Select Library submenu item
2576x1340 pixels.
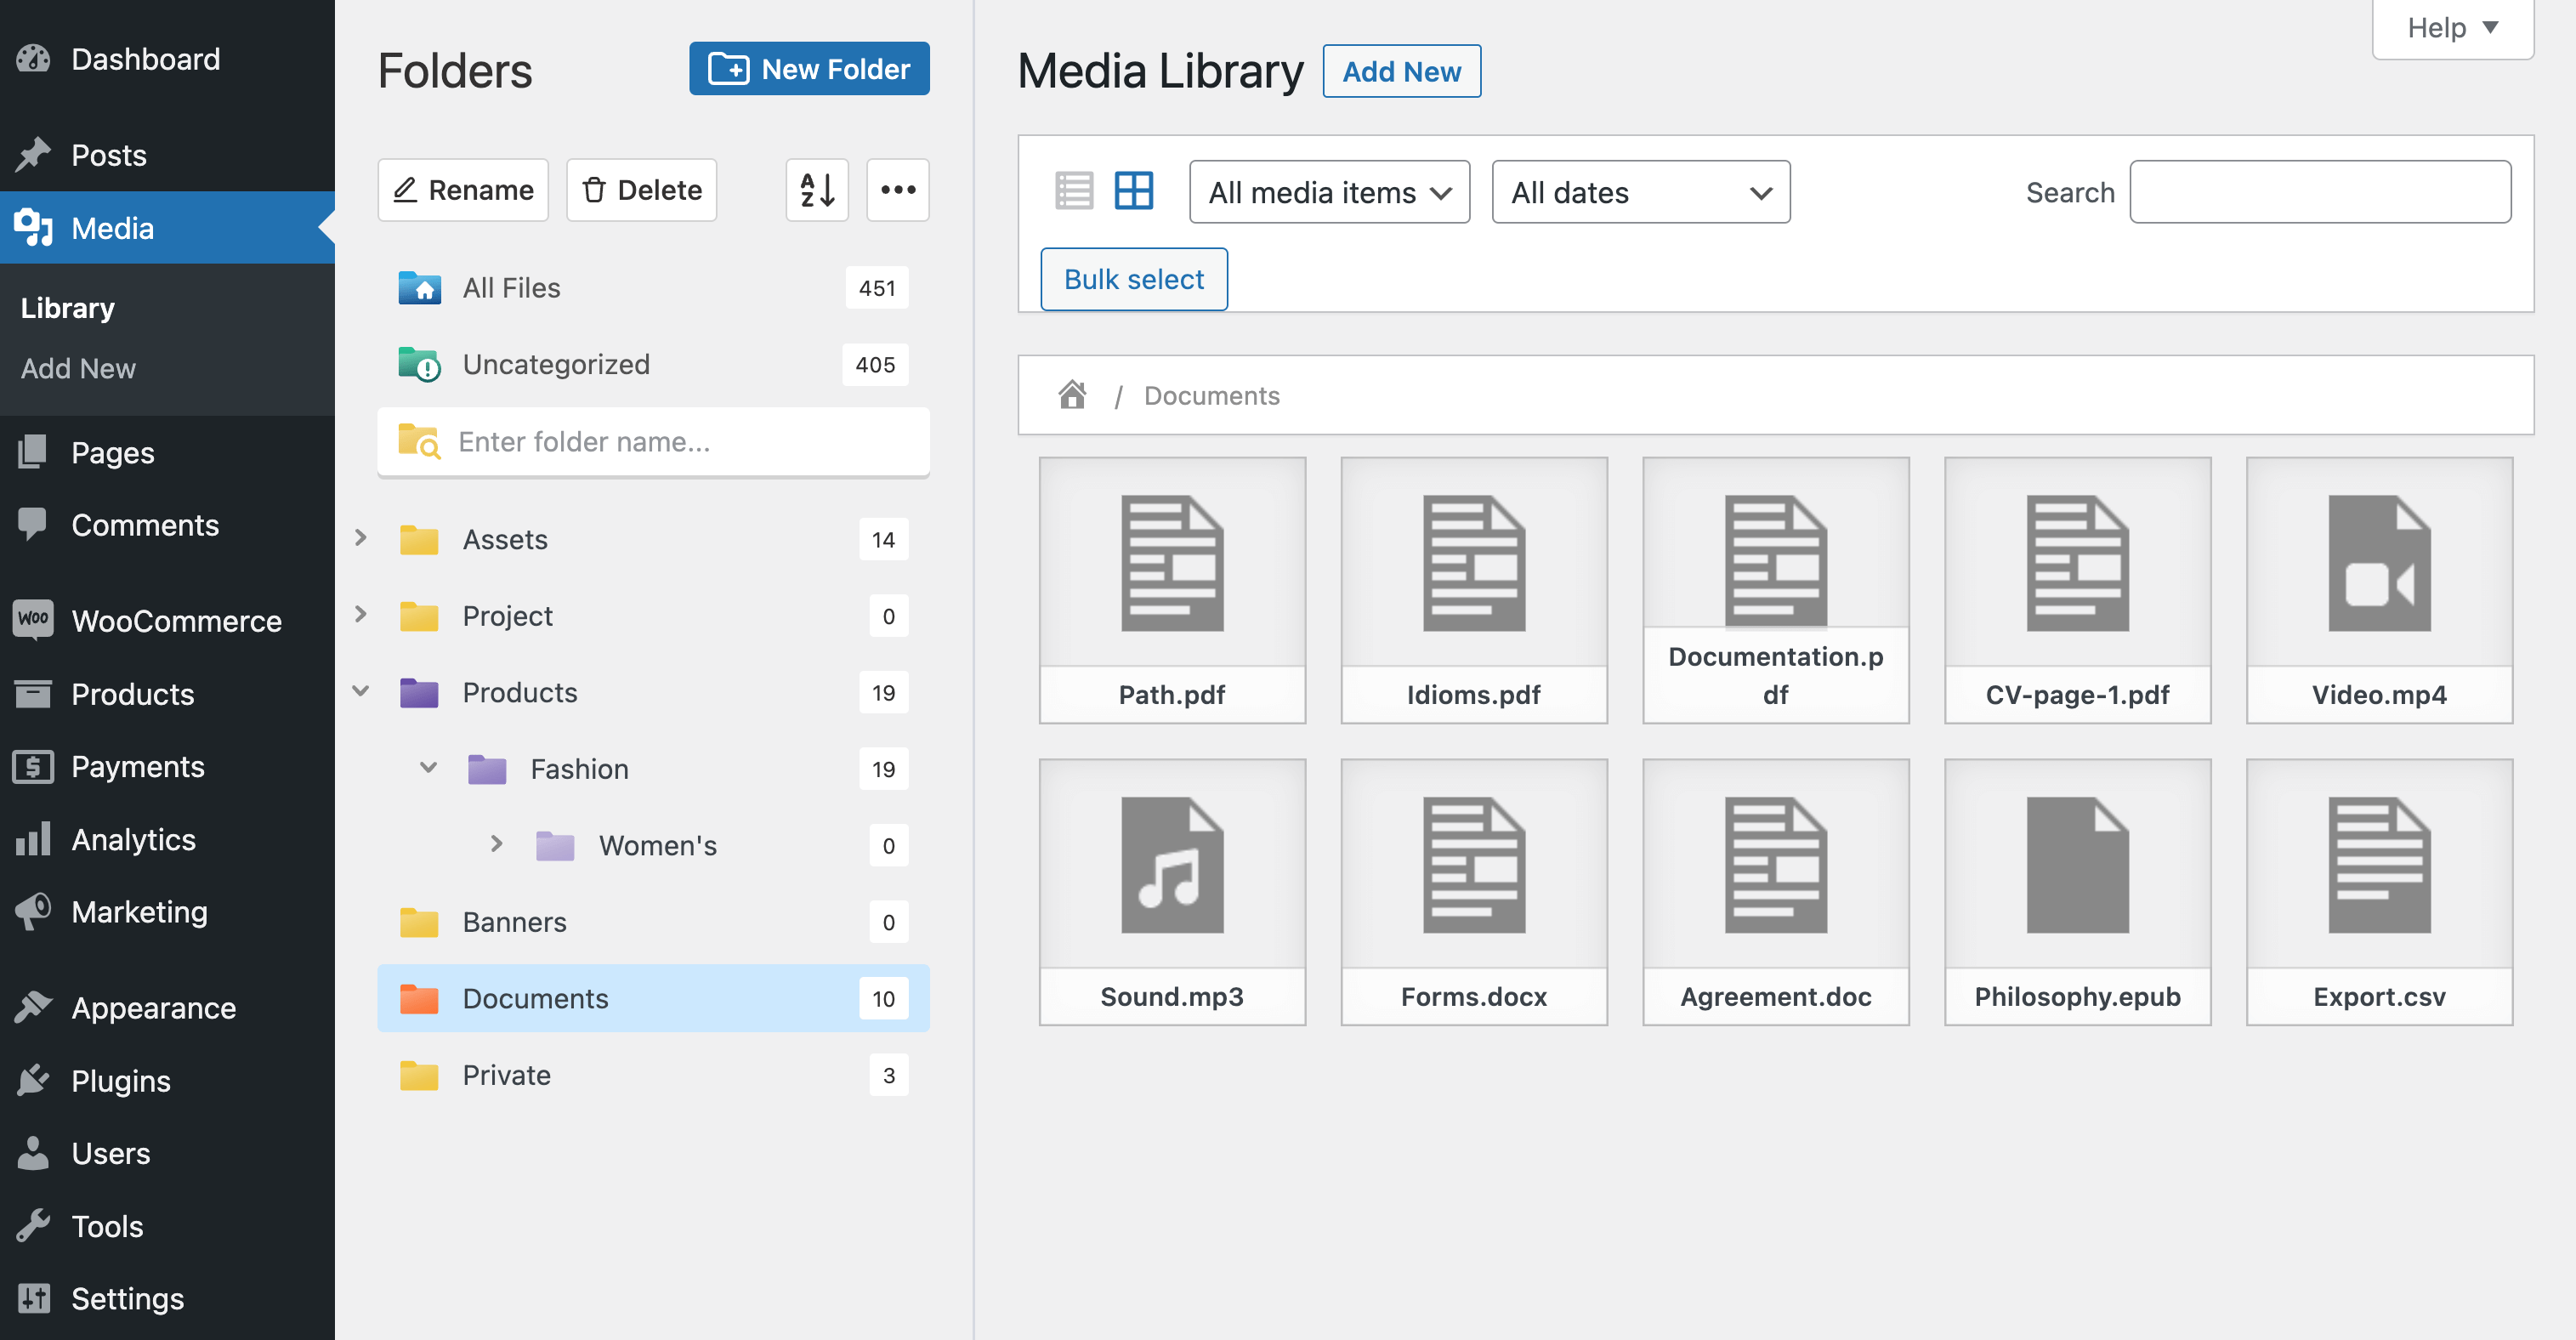tap(68, 308)
